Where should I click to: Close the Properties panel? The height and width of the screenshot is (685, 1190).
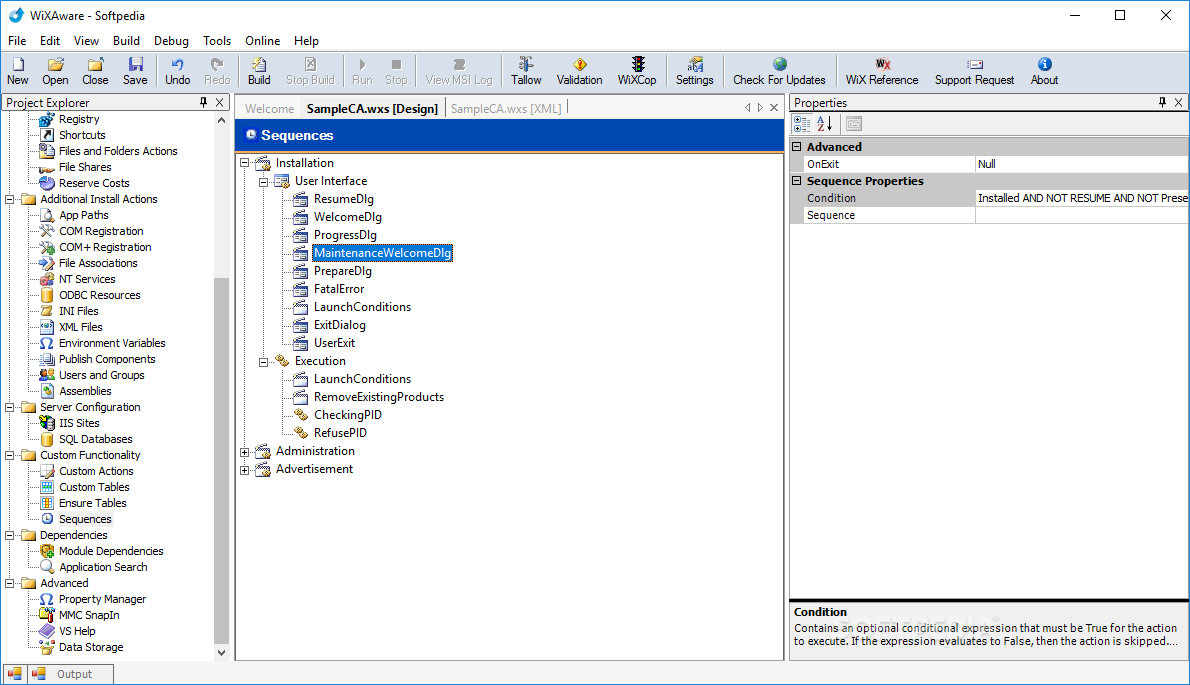pos(1179,102)
